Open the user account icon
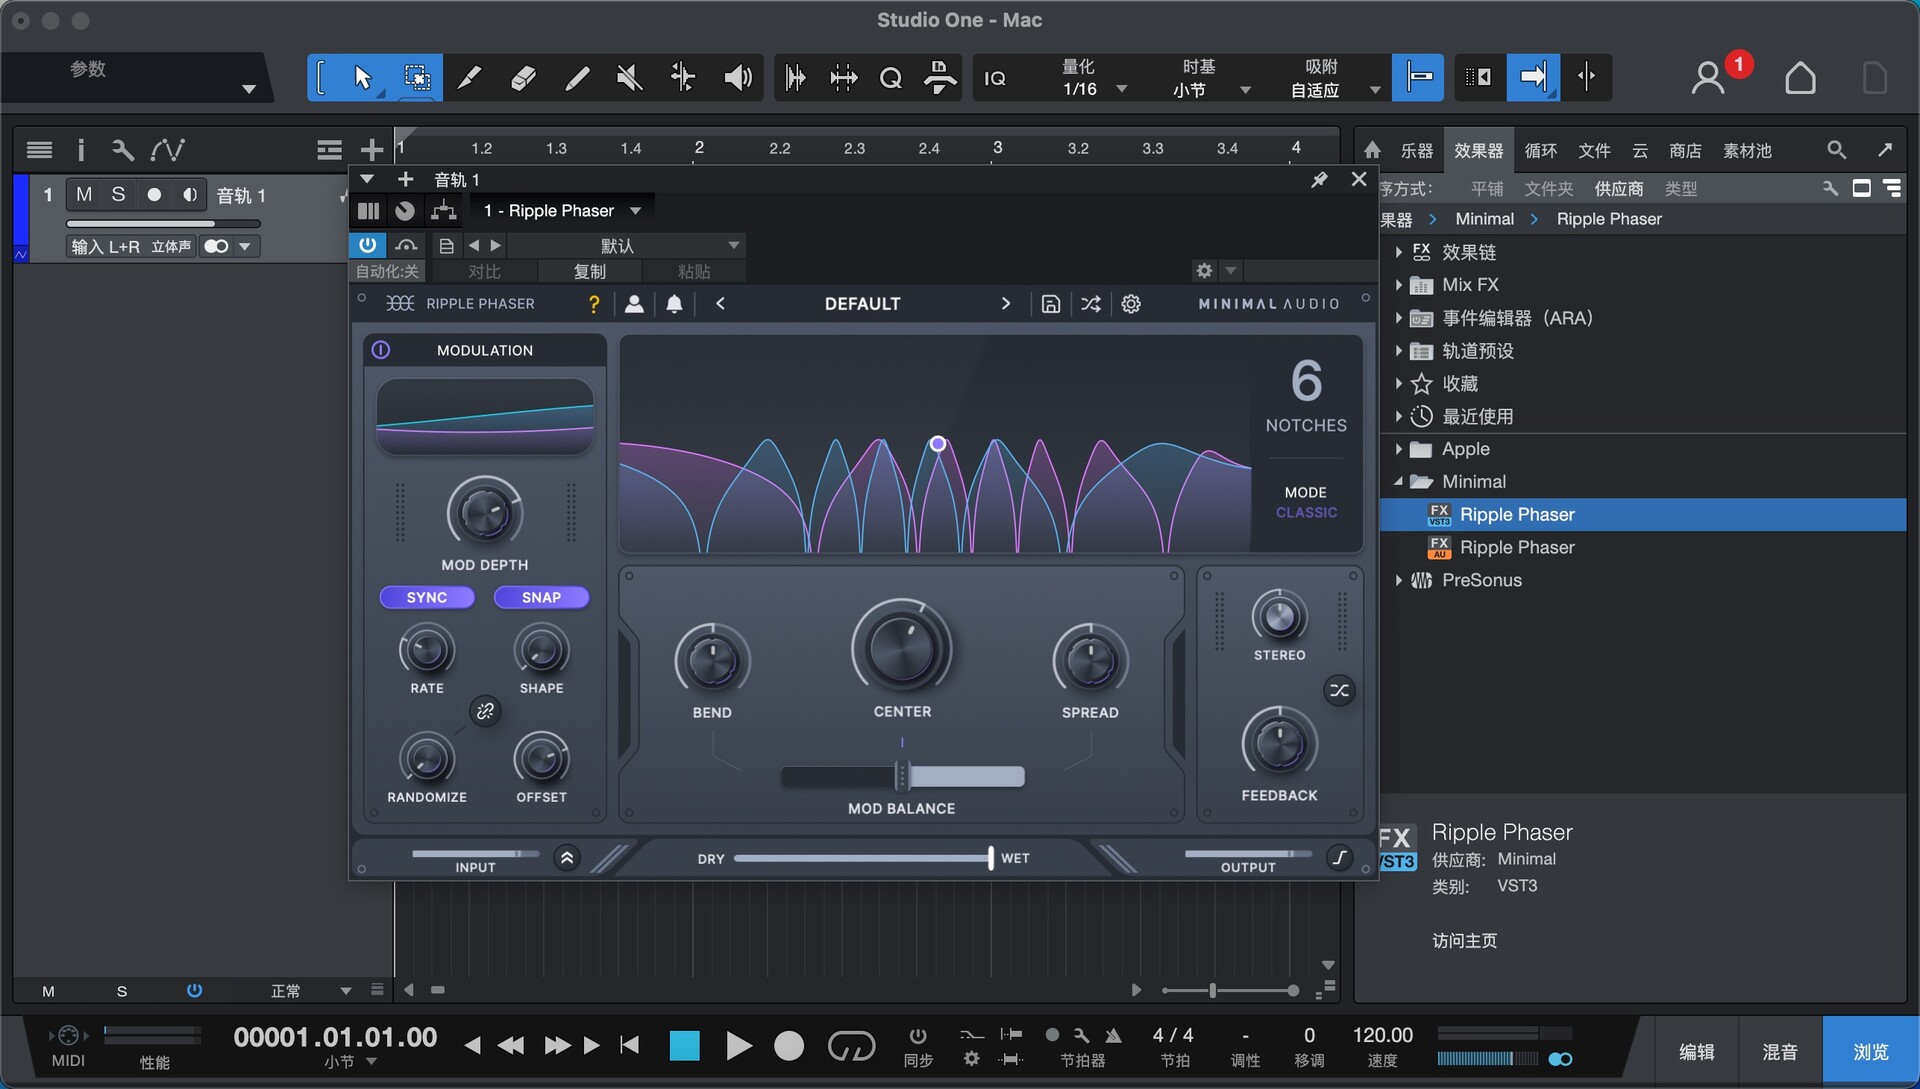The width and height of the screenshot is (1920, 1089). click(1708, 78)
